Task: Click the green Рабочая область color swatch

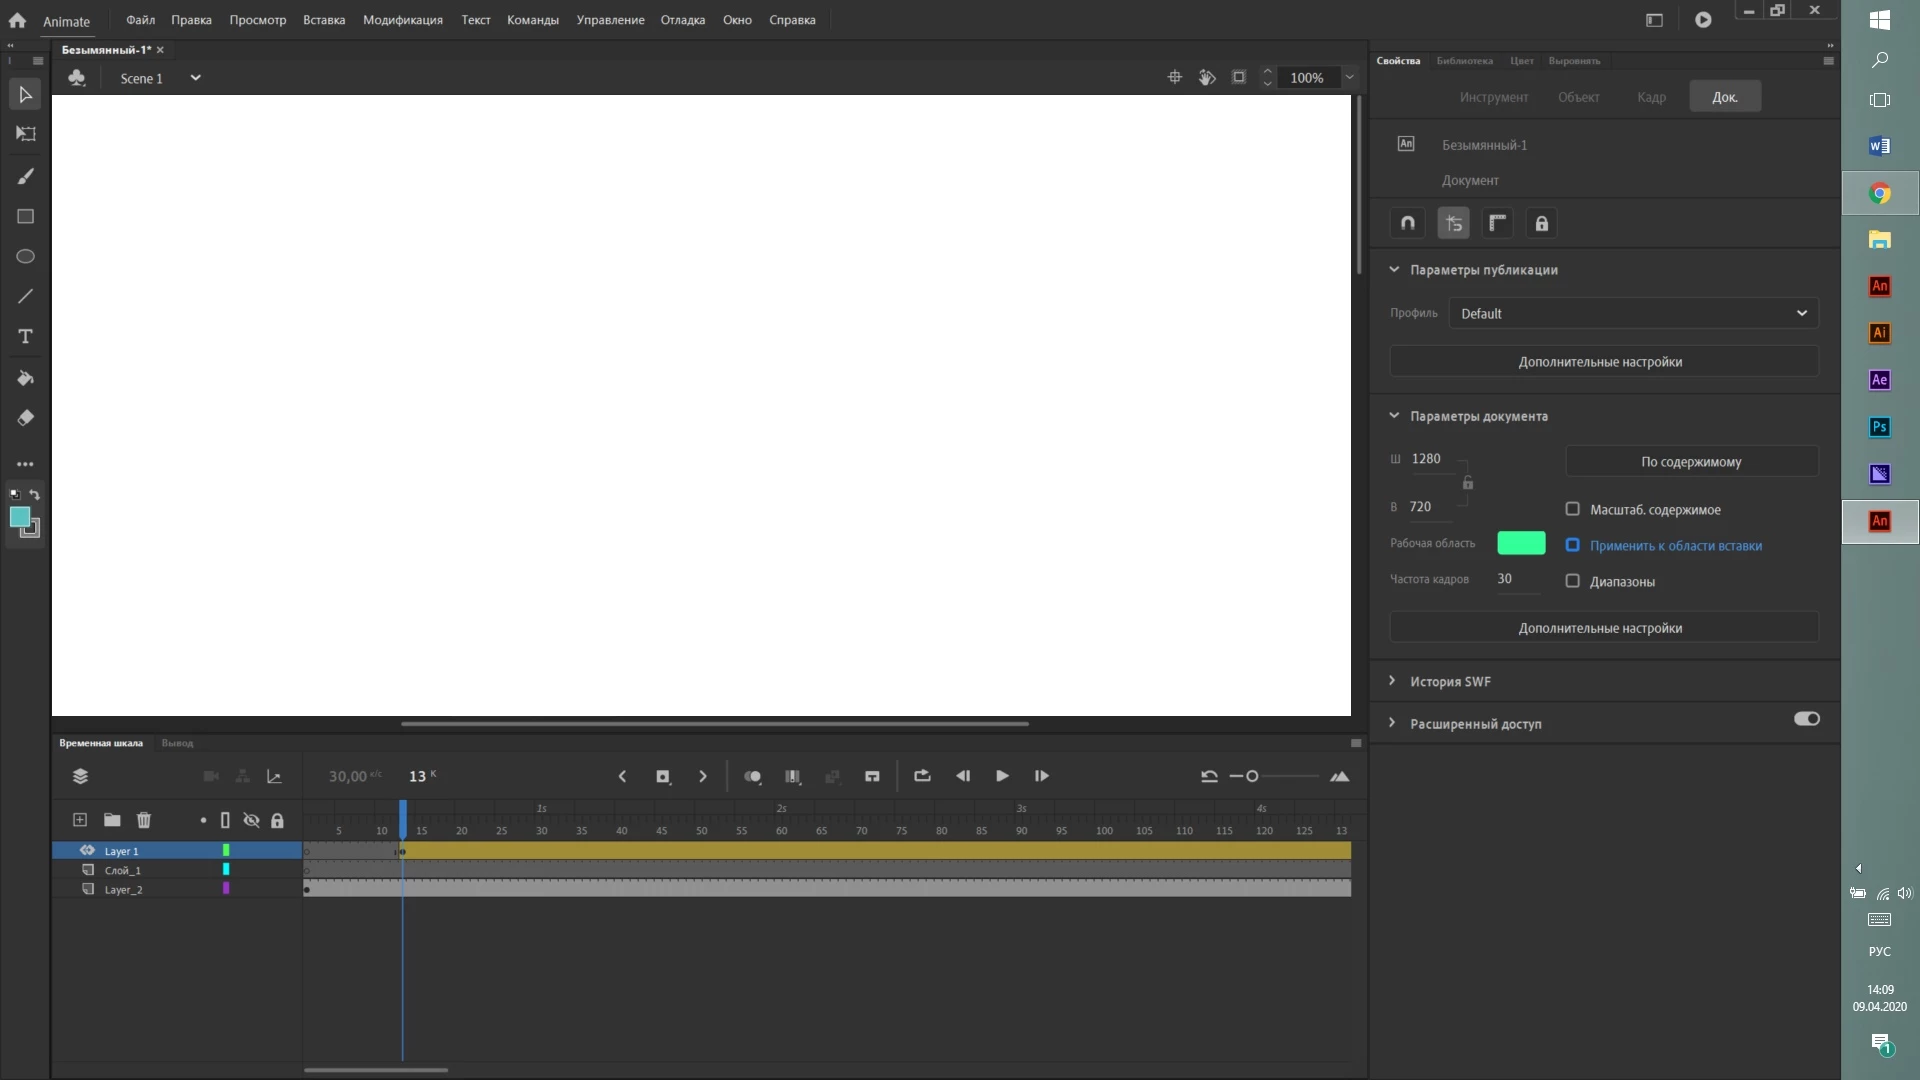Action: [1521, 543]
